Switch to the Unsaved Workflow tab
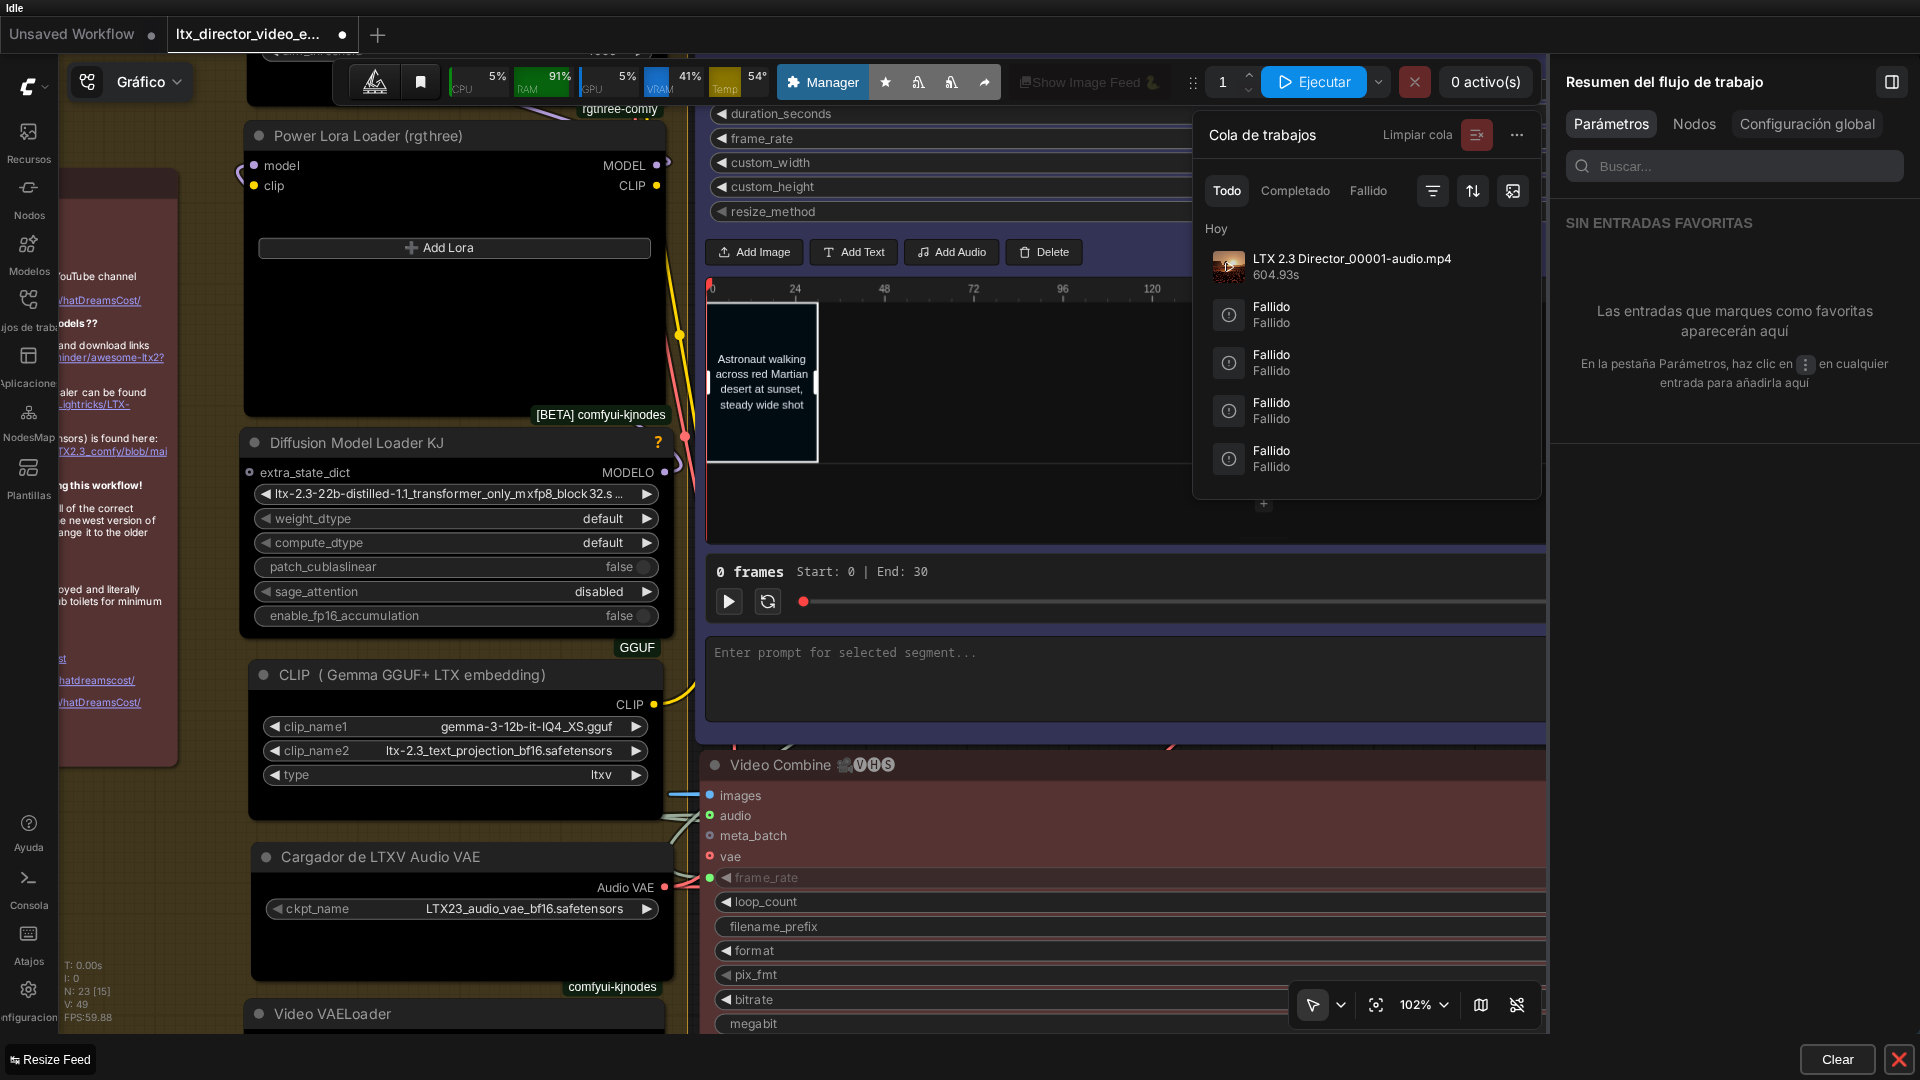Image resolution: width=1920 pixels, height=1080 pixels. click(82, 34)
